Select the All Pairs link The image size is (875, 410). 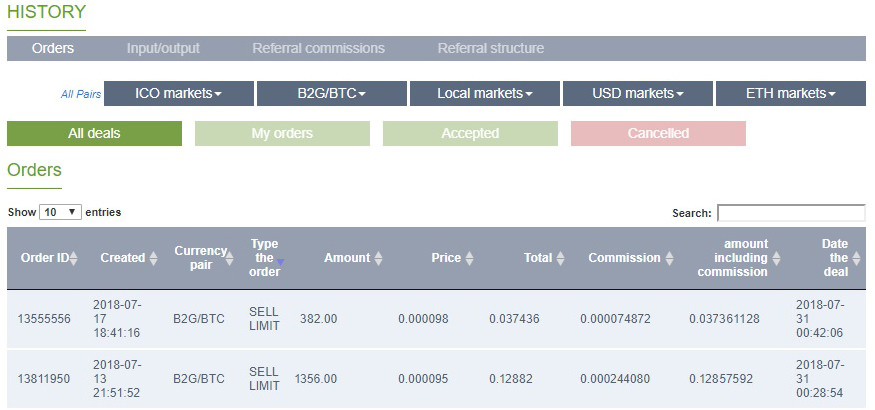coord(81,94)
